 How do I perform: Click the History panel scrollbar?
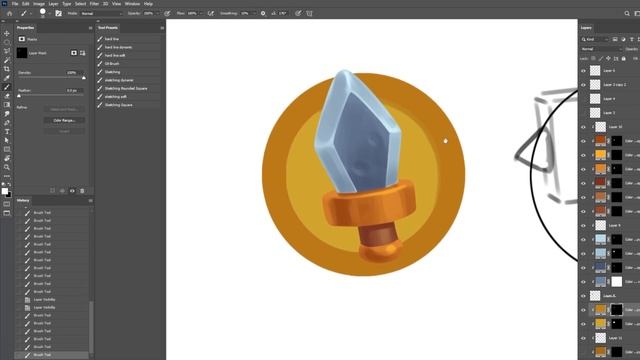91,327
